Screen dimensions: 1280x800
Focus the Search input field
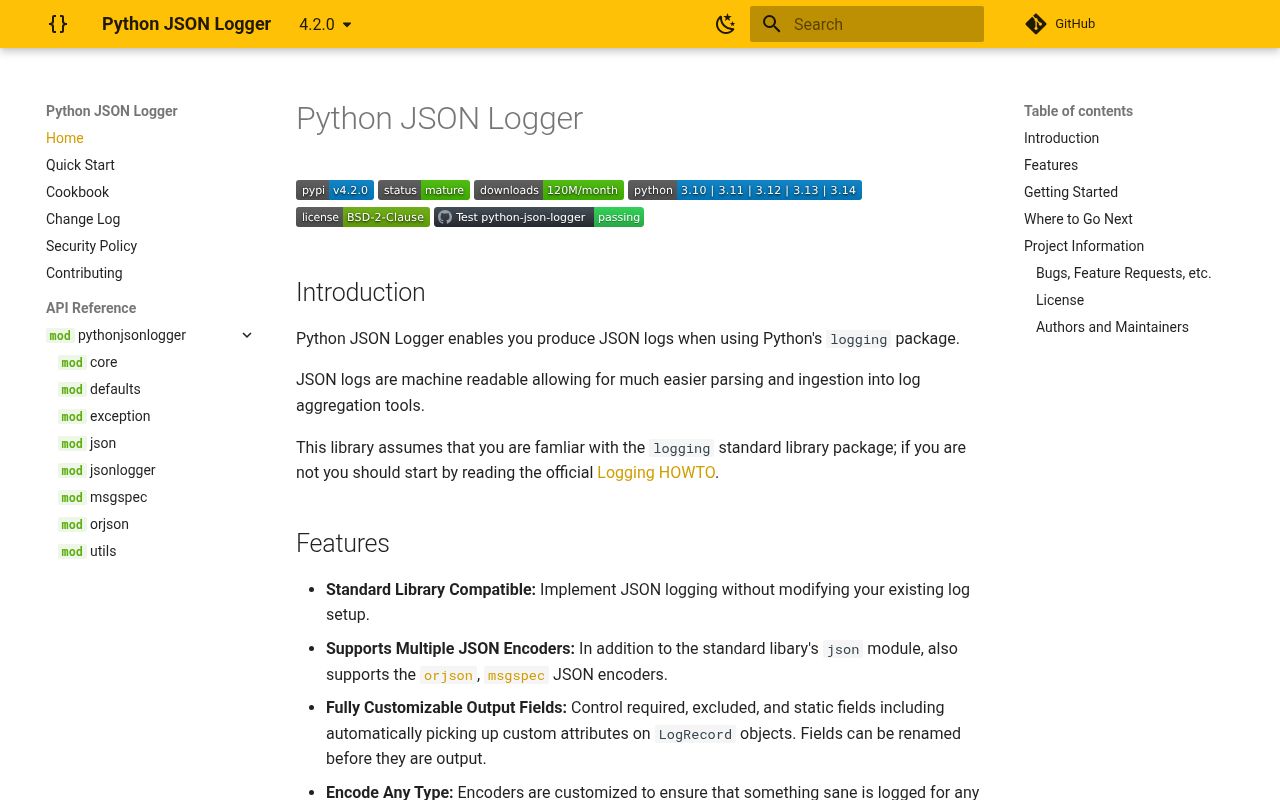pos(867,24)
